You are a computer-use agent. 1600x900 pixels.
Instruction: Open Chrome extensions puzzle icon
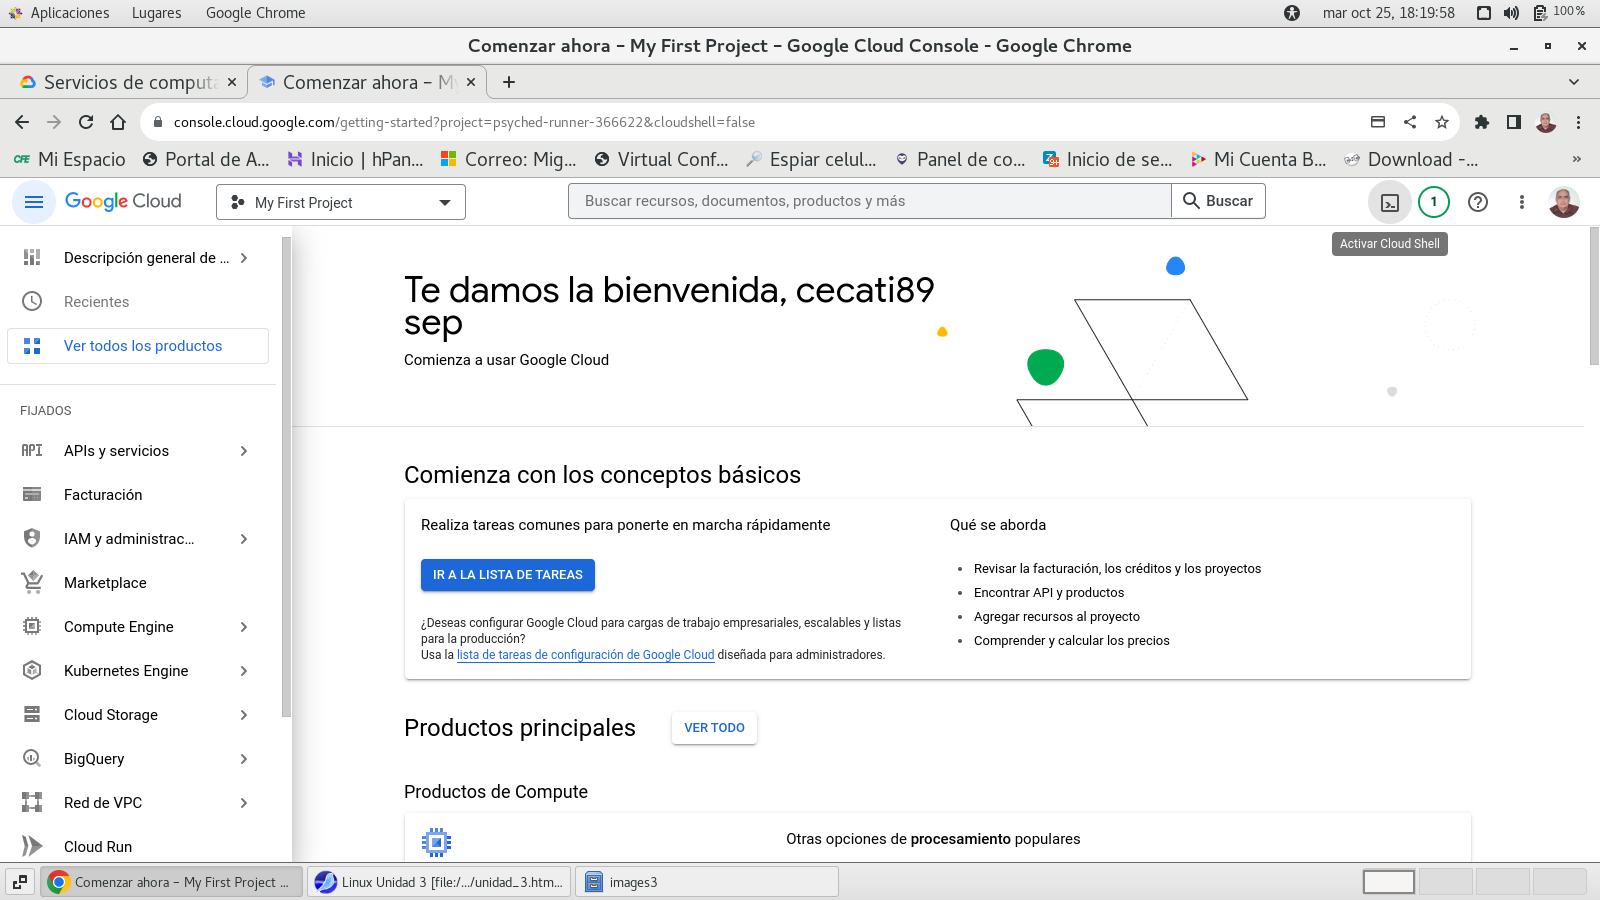pos(1481,122)
